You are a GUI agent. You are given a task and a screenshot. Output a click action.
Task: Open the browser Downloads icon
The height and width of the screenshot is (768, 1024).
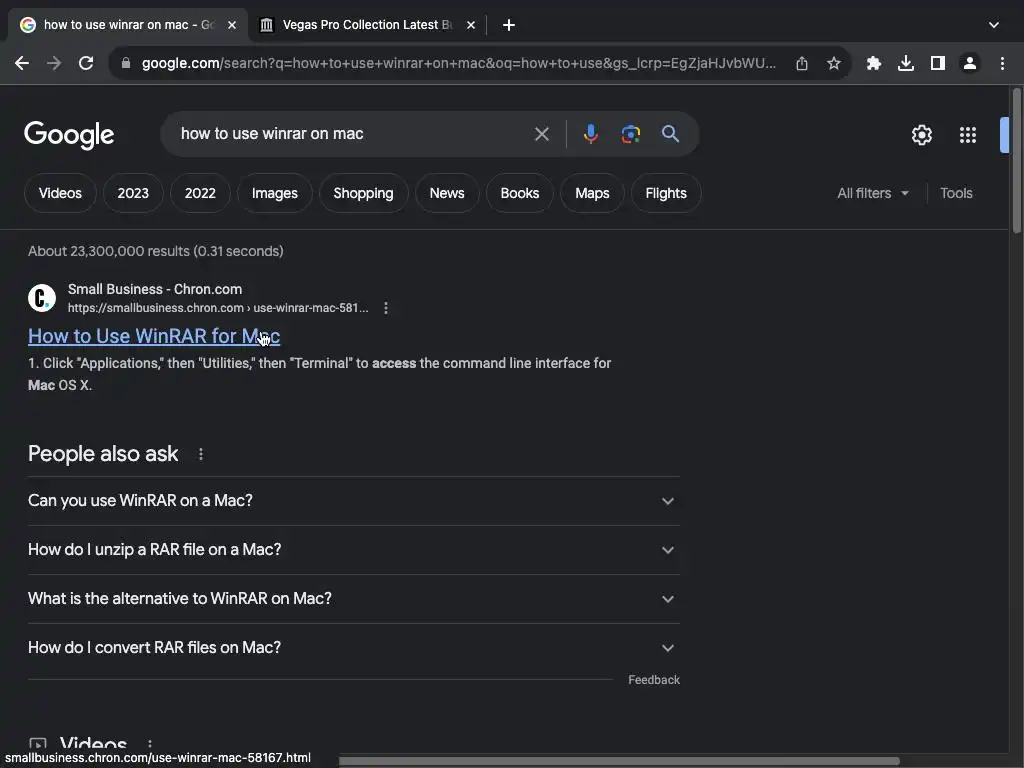[x=906, y=63]
